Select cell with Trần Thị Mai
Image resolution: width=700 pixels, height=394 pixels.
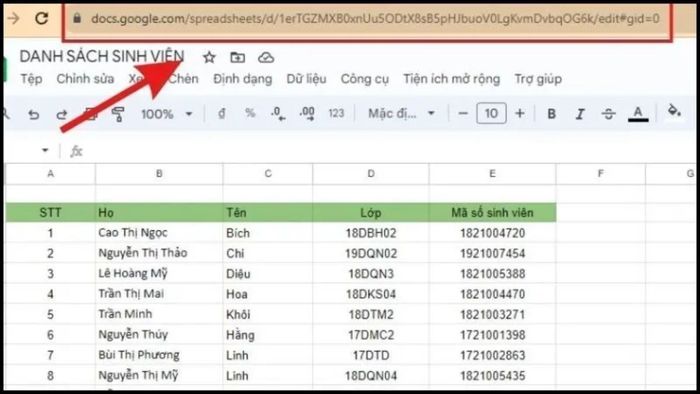pos(159,294)
